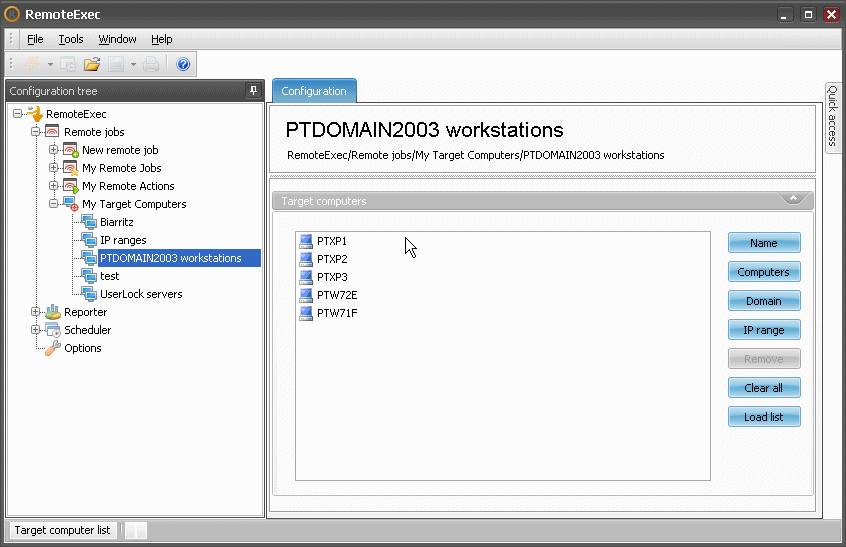Open the launch dropdown arrow in toolbar

[x=50, y=65]
